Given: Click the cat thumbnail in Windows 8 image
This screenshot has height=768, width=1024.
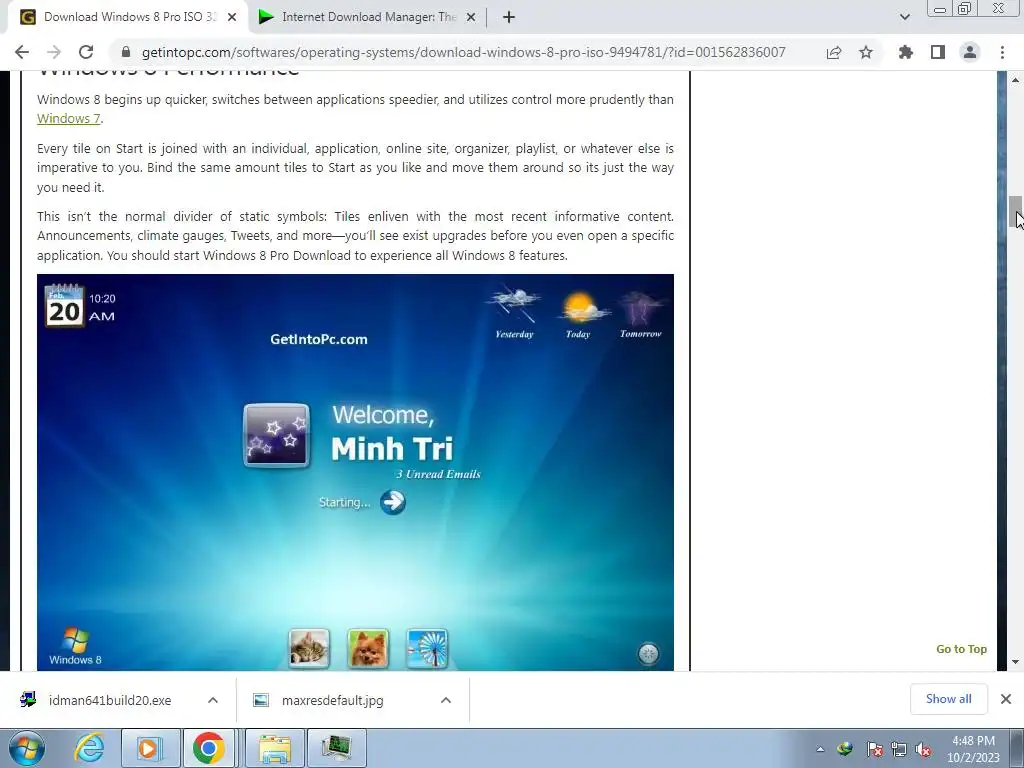Looking at the screenshot, I should click(309, 648).
